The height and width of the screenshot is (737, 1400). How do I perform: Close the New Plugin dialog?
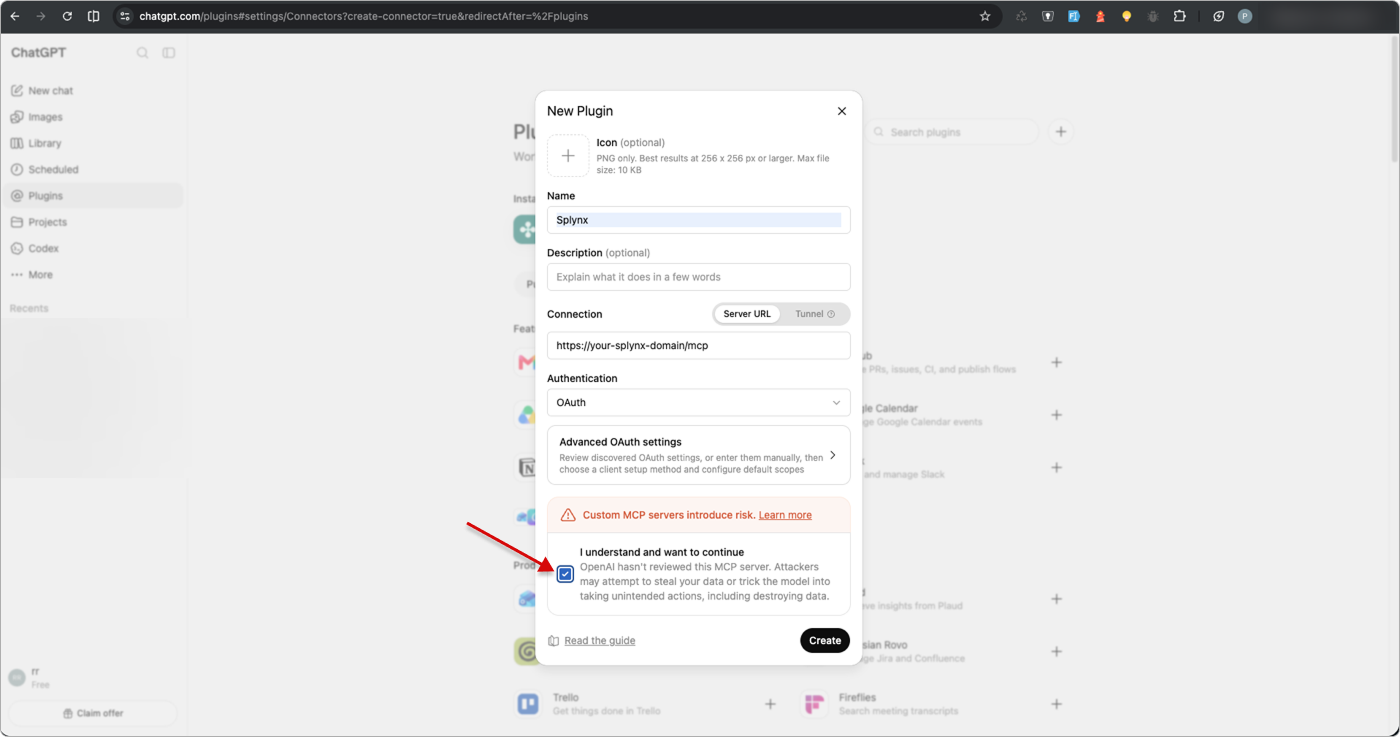tap(842, 111)
